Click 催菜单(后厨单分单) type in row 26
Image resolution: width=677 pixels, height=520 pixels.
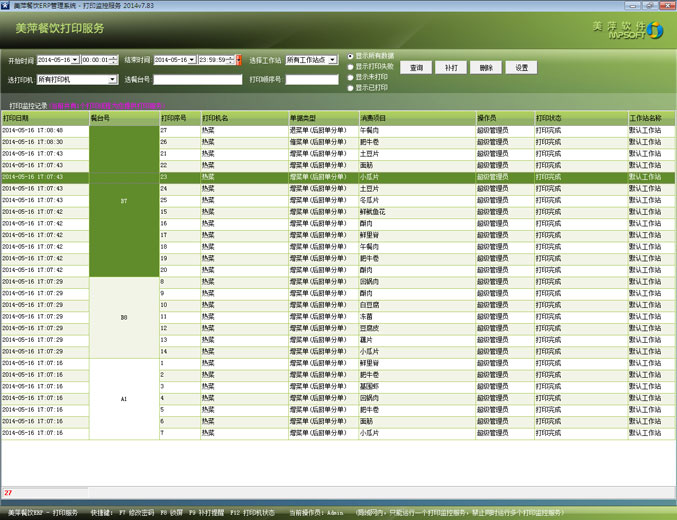point(324,142)
